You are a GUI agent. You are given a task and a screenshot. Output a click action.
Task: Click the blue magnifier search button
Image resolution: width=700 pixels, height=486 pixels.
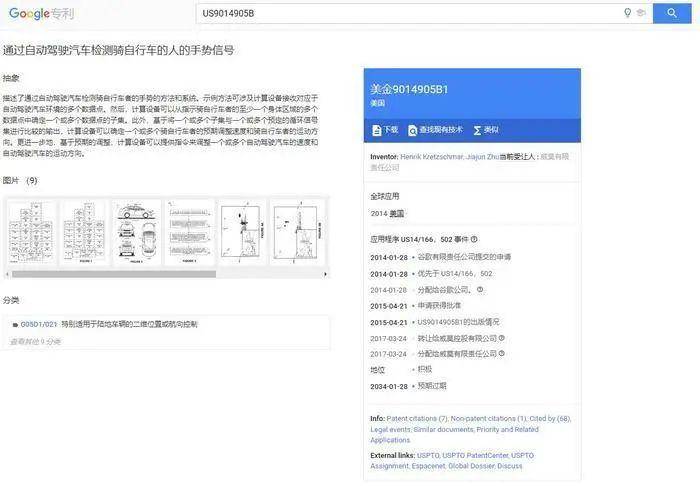(x=672, y=13)
